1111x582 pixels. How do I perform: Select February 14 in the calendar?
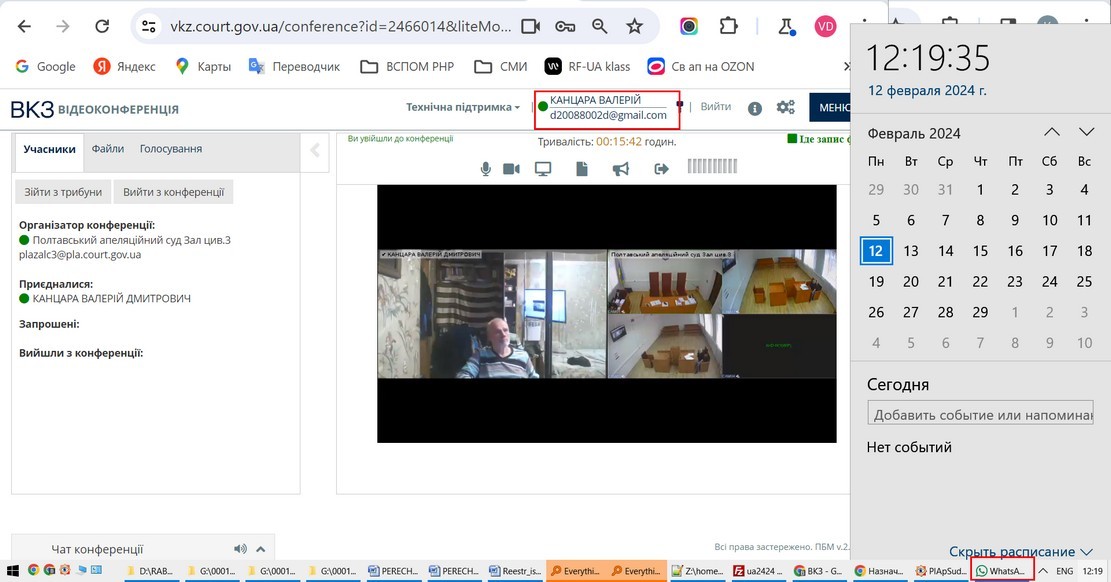click(x=945, y=251)
